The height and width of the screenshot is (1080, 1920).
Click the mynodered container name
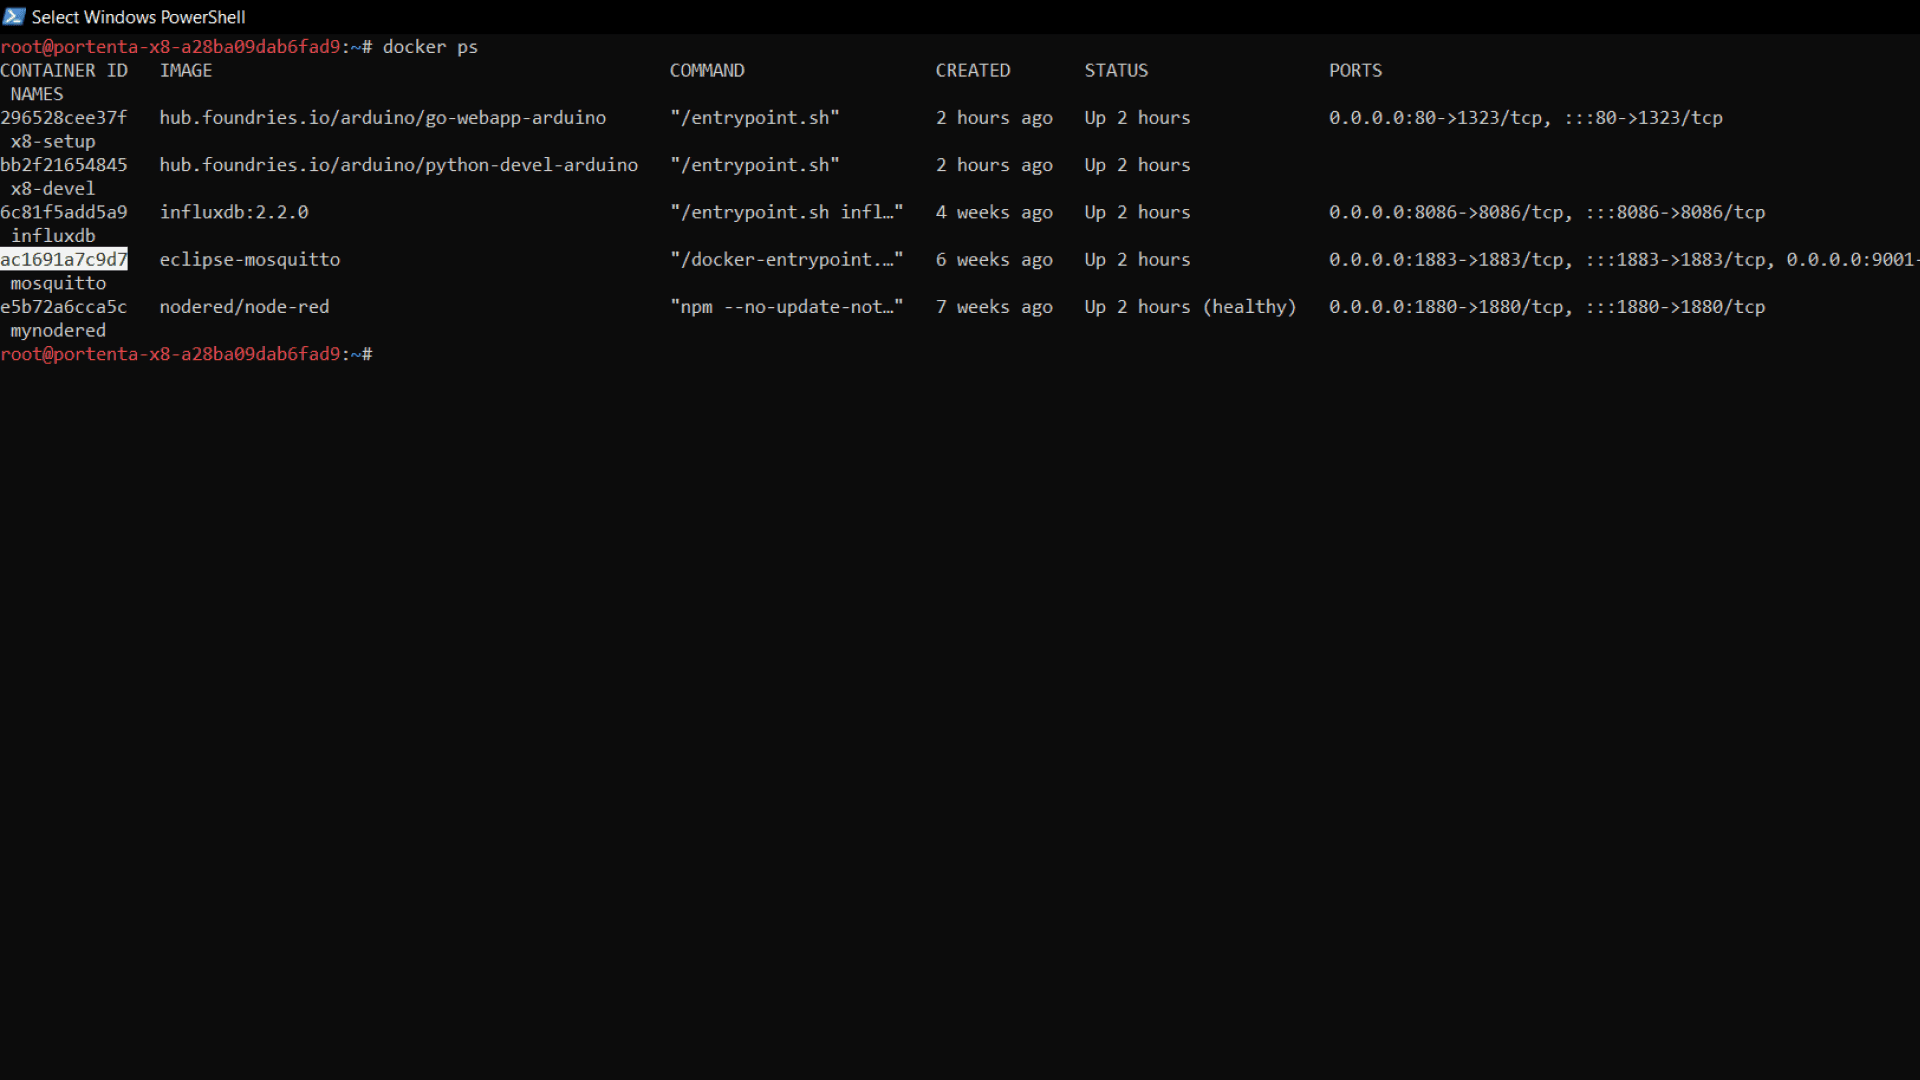coord(58,330)
